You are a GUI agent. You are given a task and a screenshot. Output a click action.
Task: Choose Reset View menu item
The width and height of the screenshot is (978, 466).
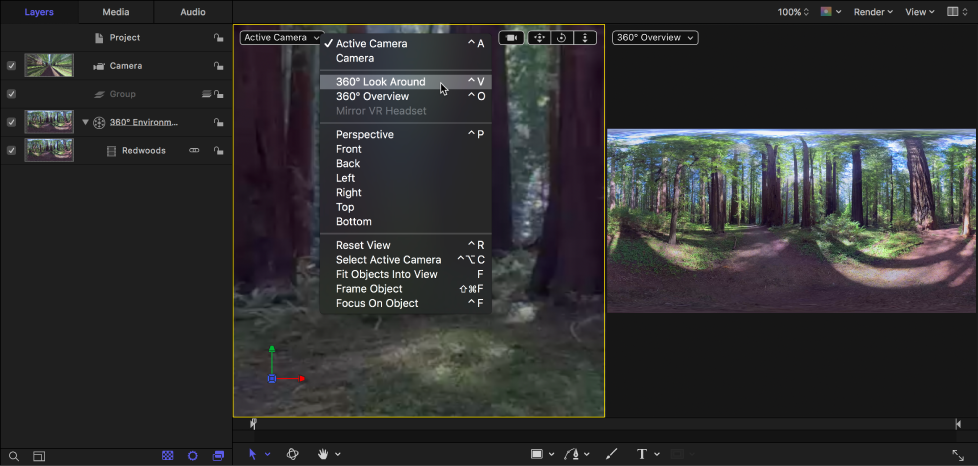coord(405,246)
